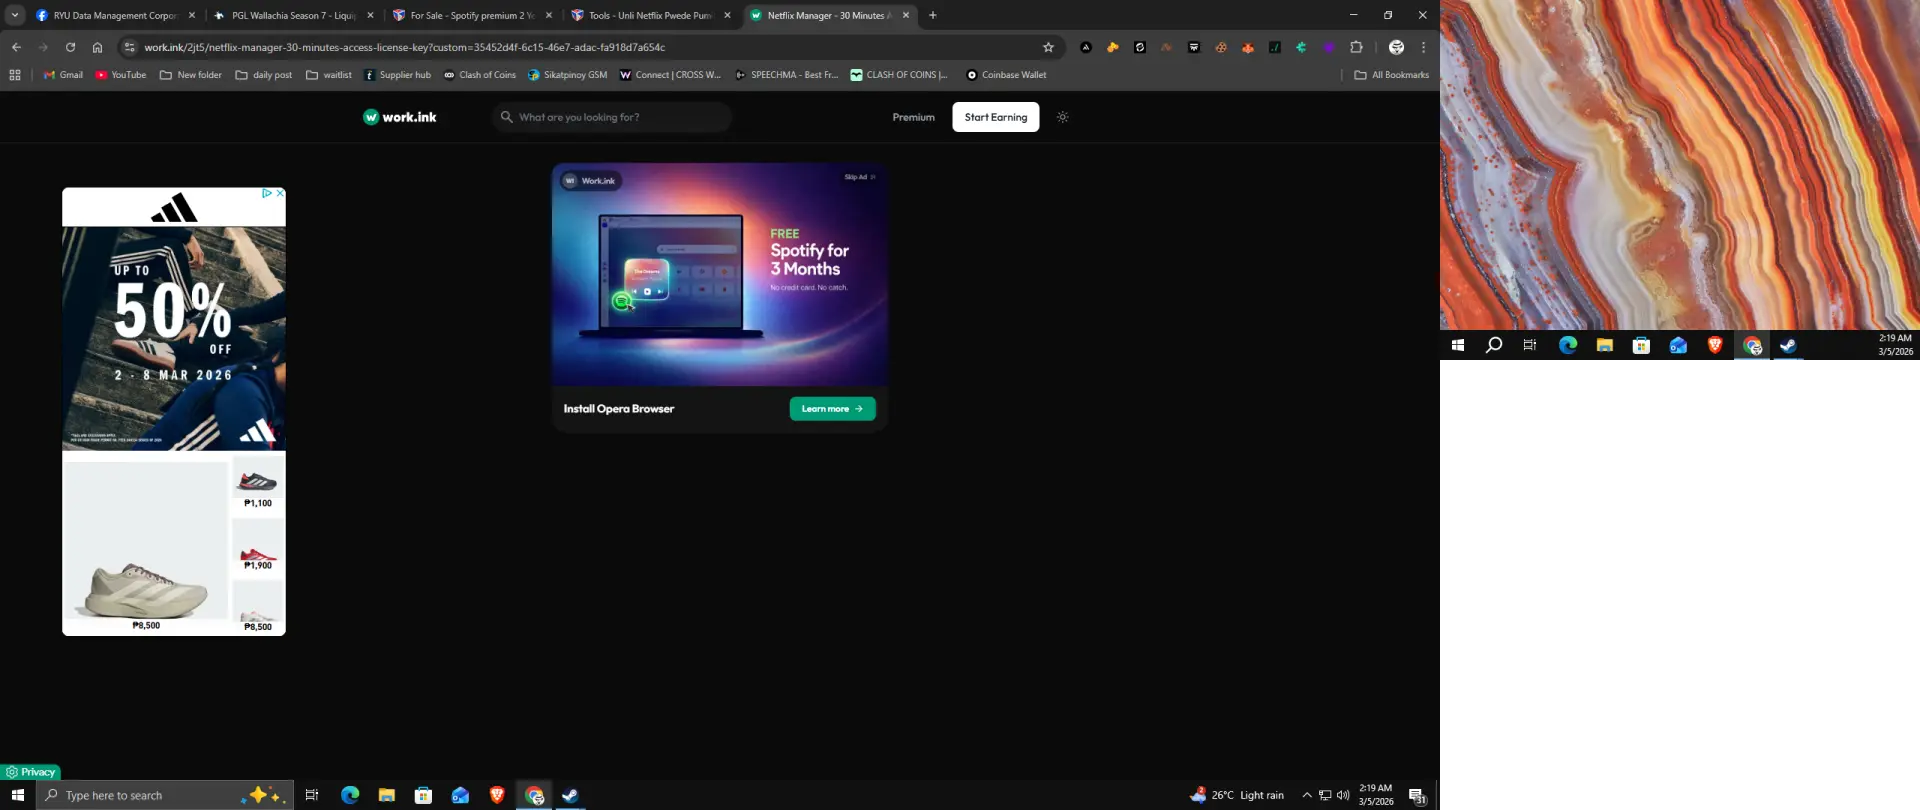Screen dimensions: 1920x810
Task: Toggle the light/dark theme sun icon
Action: pos(1062,117)
